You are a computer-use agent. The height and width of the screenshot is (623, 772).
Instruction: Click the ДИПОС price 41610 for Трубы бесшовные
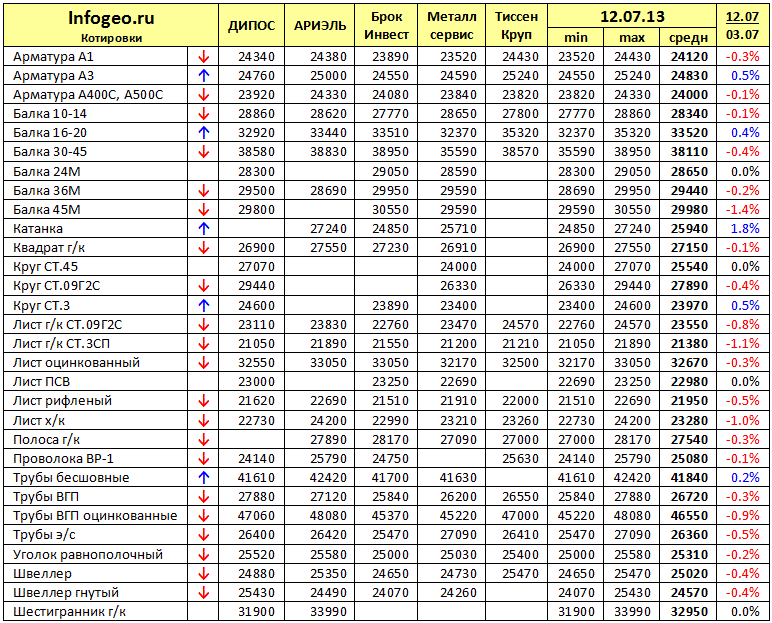(x=257, y=478)
